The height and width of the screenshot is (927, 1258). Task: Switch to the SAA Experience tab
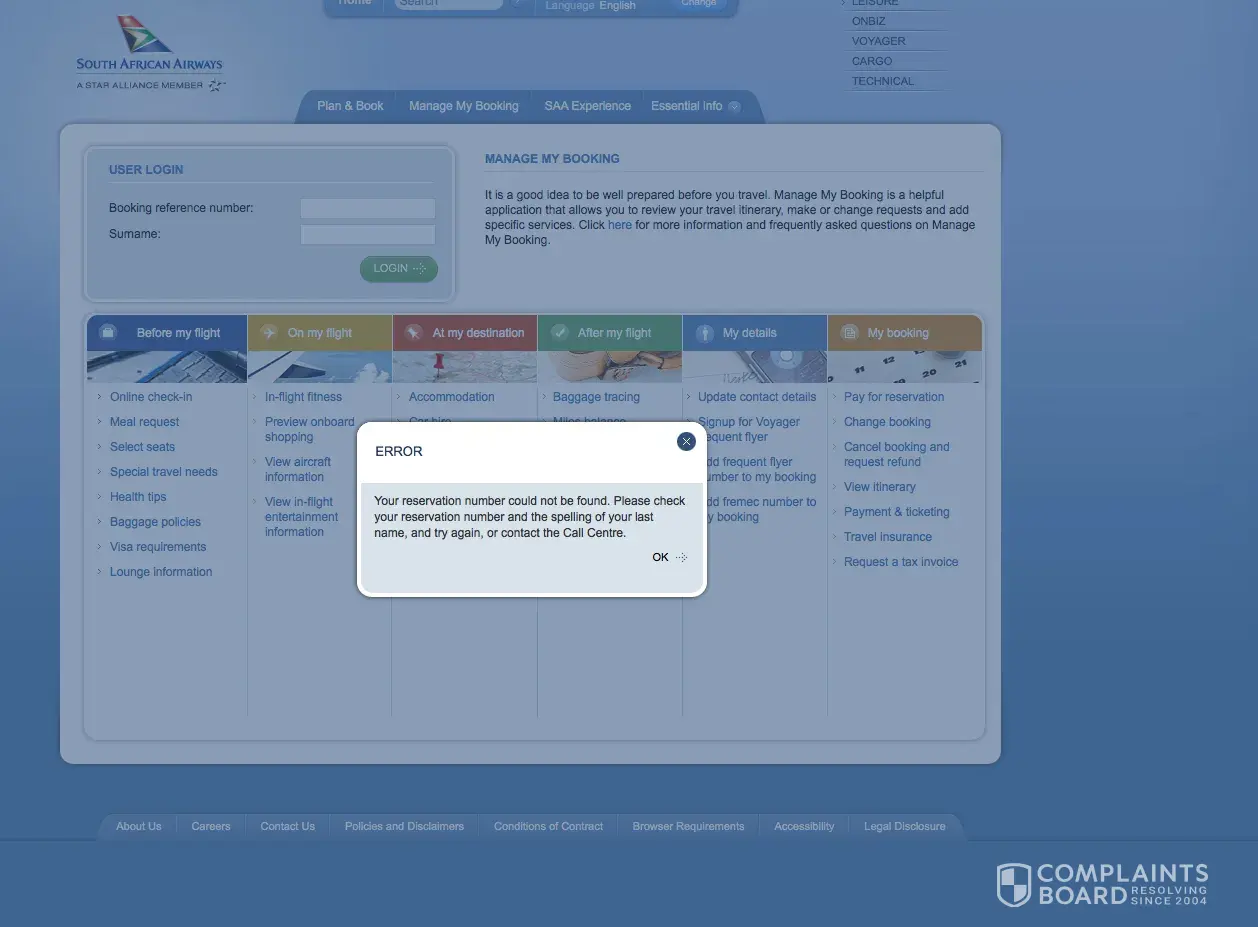point(587,106)
